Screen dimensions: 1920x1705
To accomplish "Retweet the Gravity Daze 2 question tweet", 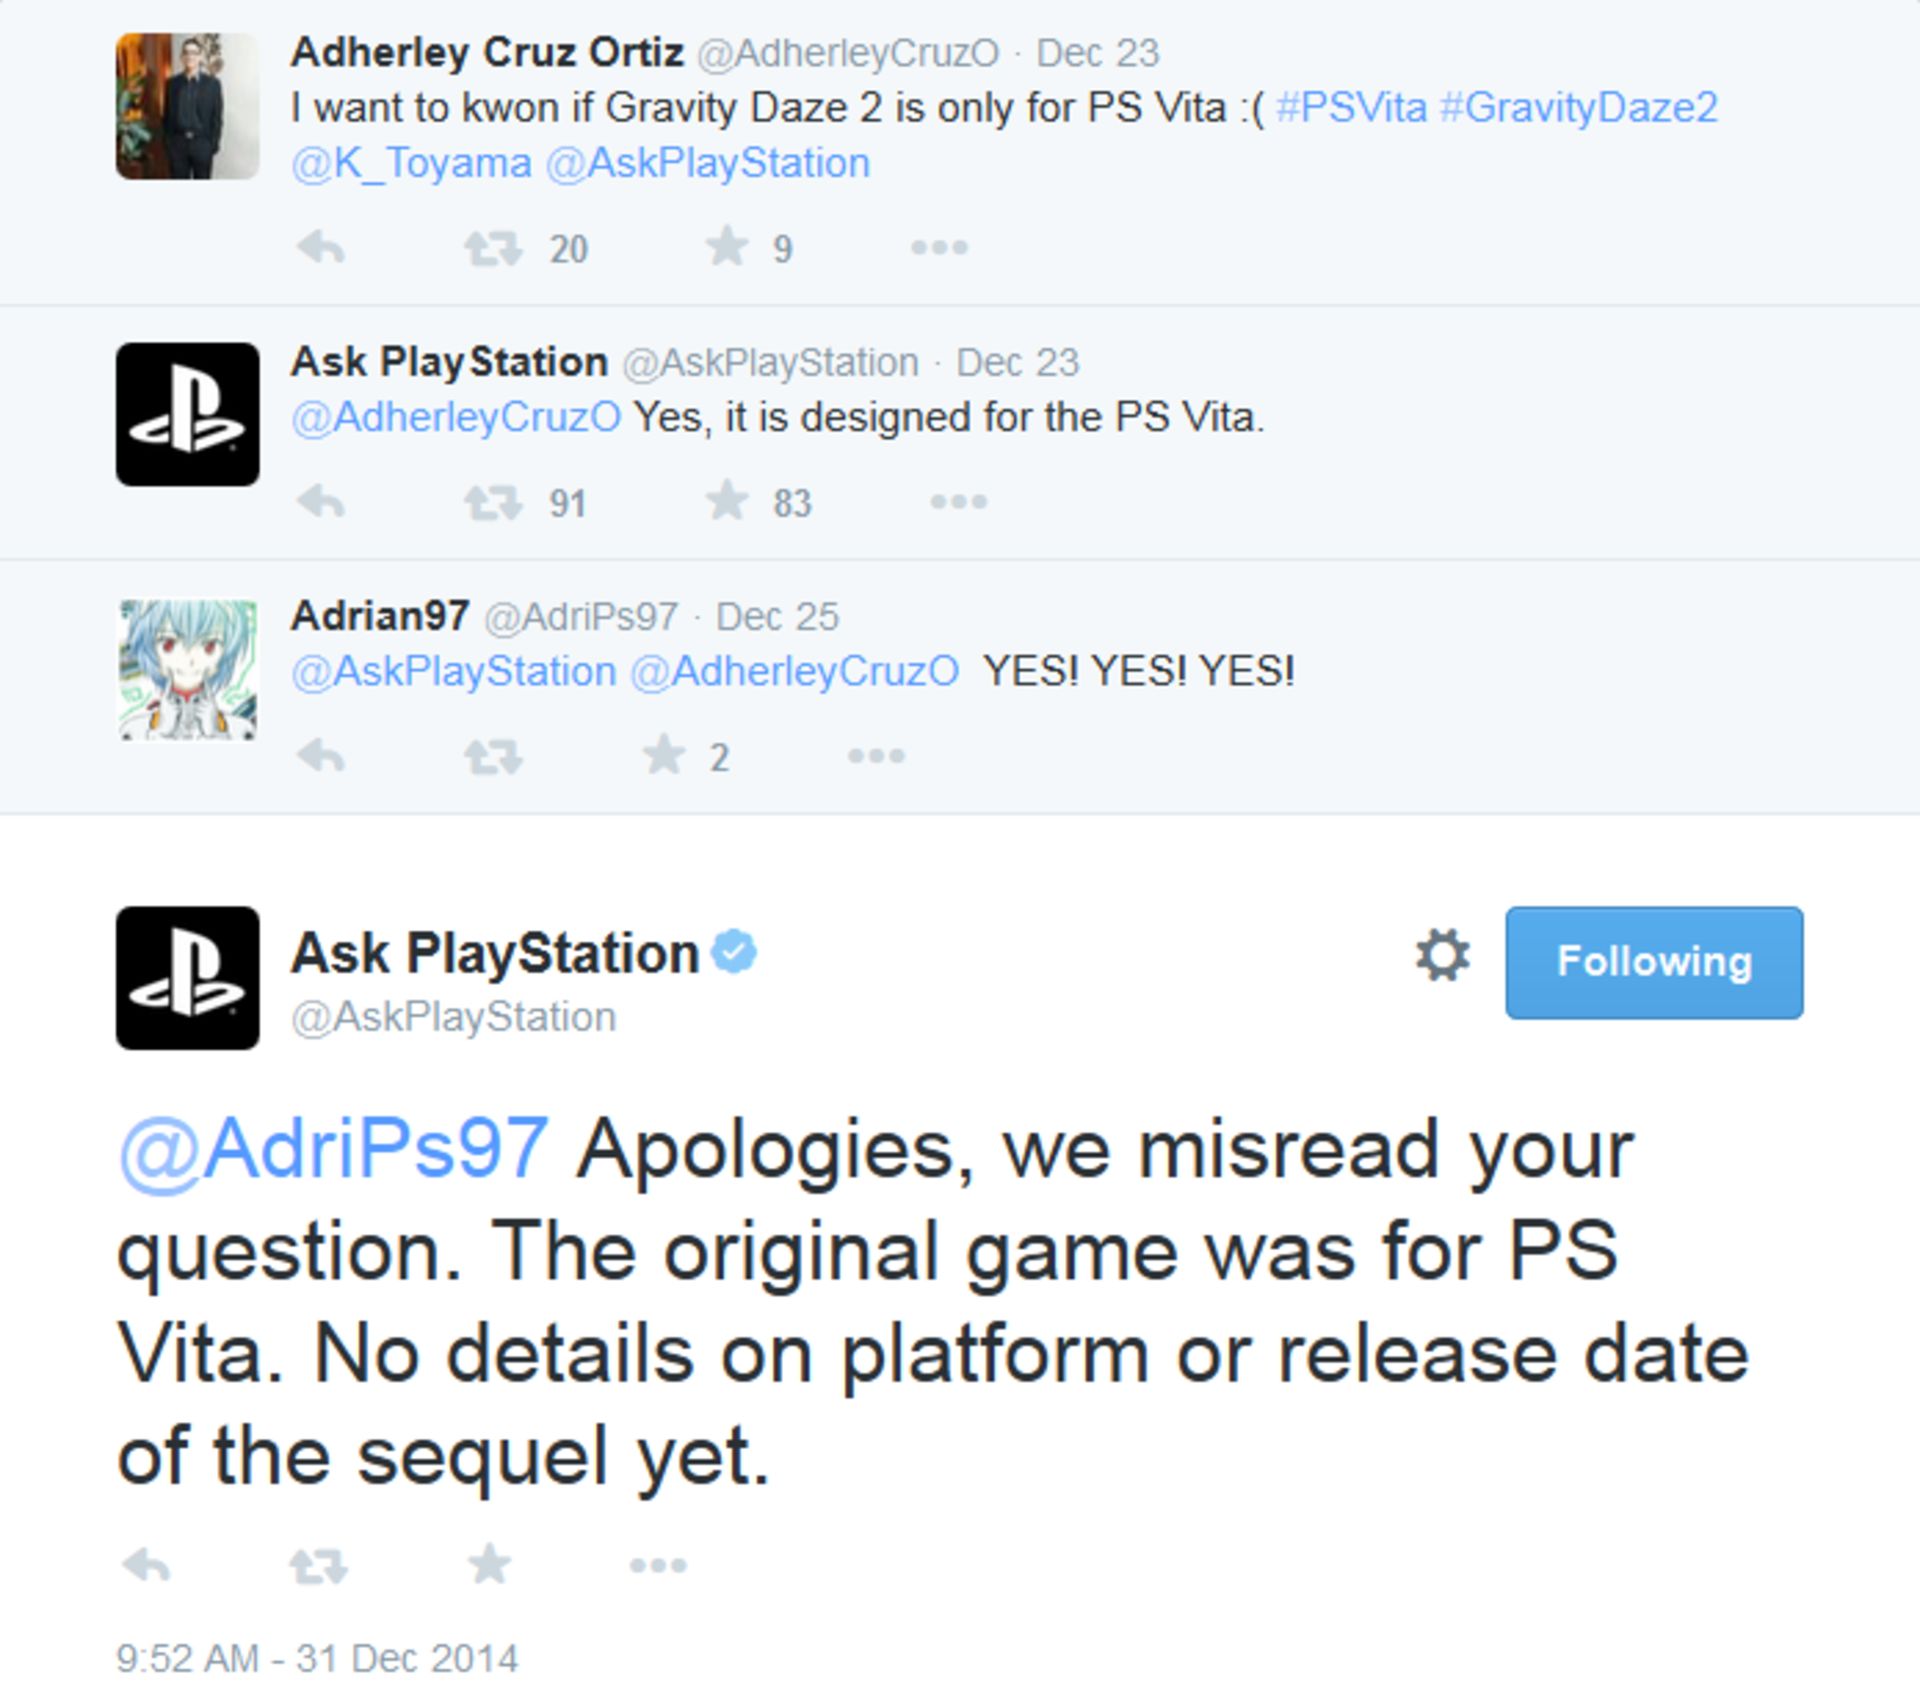I will [x=493, y=248].
